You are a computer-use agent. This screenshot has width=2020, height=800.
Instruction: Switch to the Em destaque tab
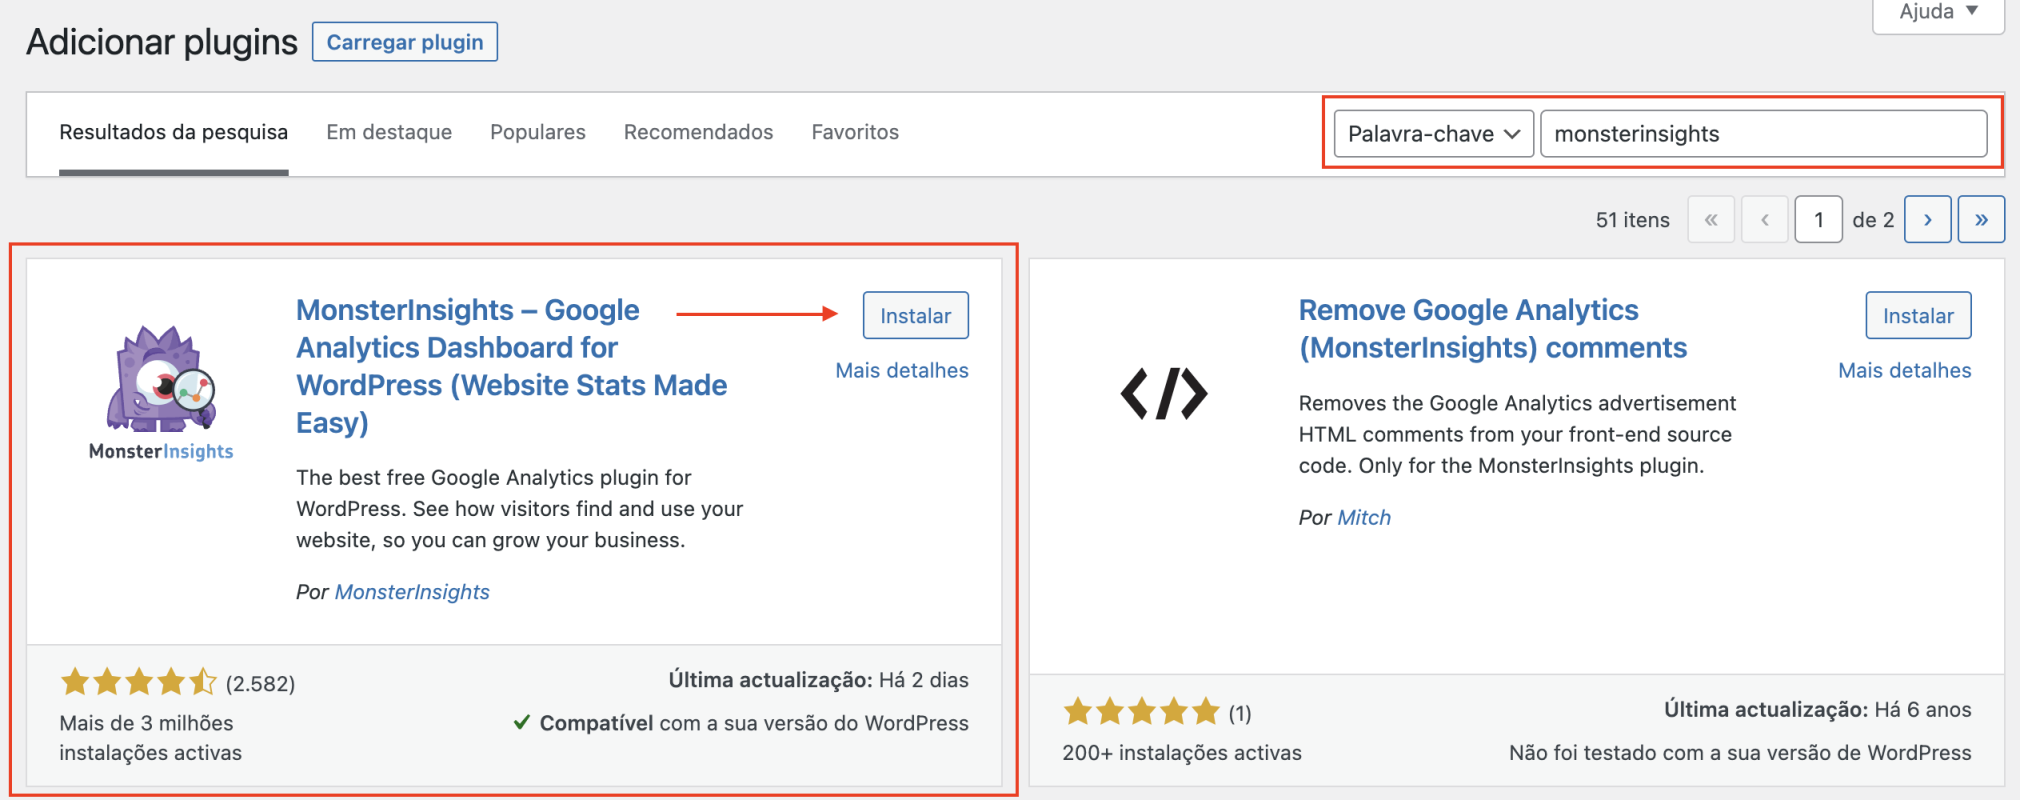pyautogui.click(x=389, y=131)
